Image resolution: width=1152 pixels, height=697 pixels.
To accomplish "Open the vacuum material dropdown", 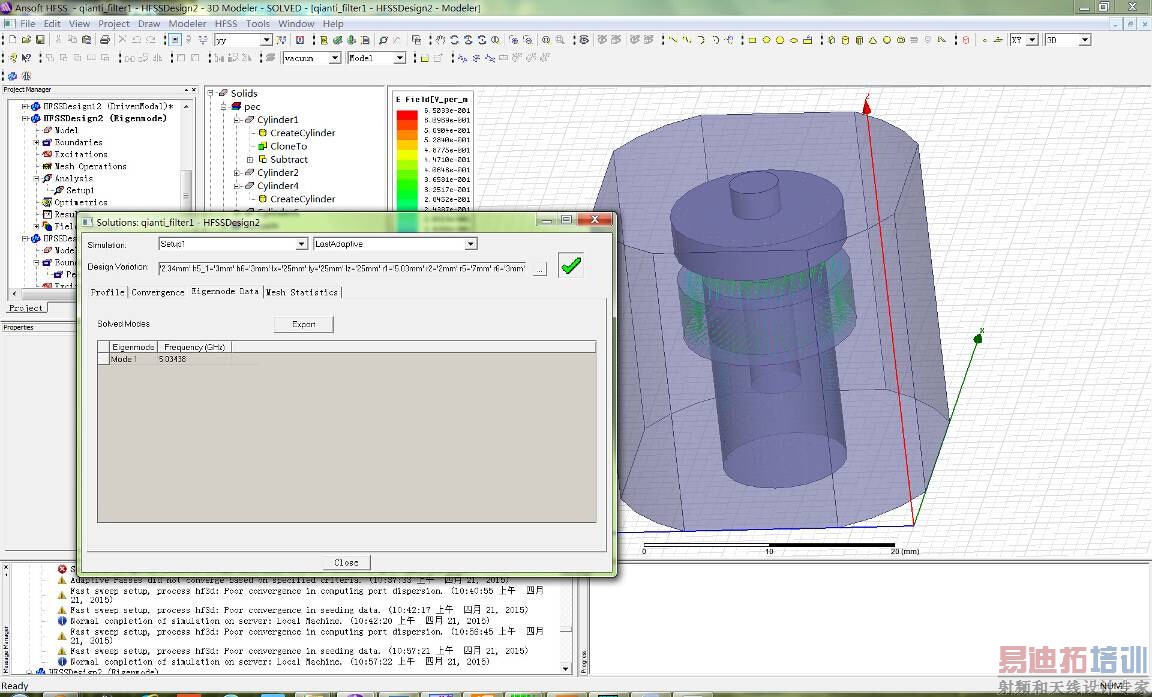I will coord(334,58).
